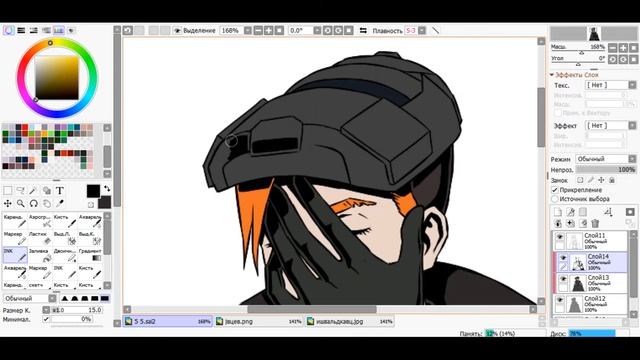Choose the Карандаш pencil brush in top row
The image size is (640, 360).
click(x=15, y=221)
